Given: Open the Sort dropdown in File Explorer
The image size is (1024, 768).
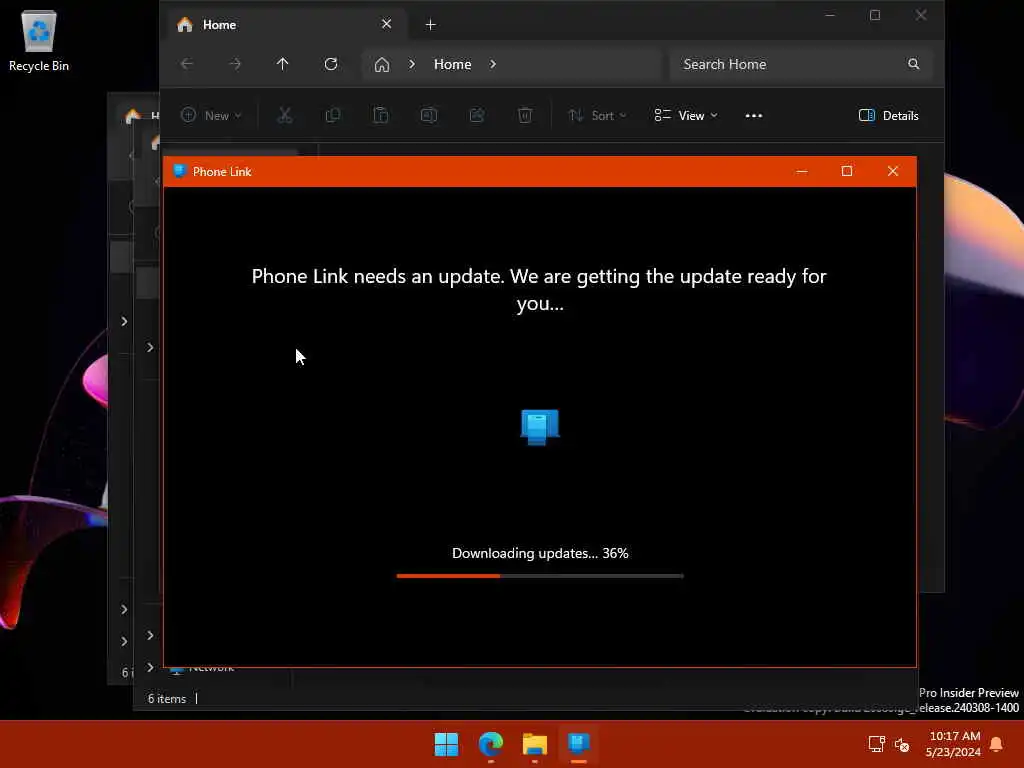Looking at the screenshot, I should [597, 116].
